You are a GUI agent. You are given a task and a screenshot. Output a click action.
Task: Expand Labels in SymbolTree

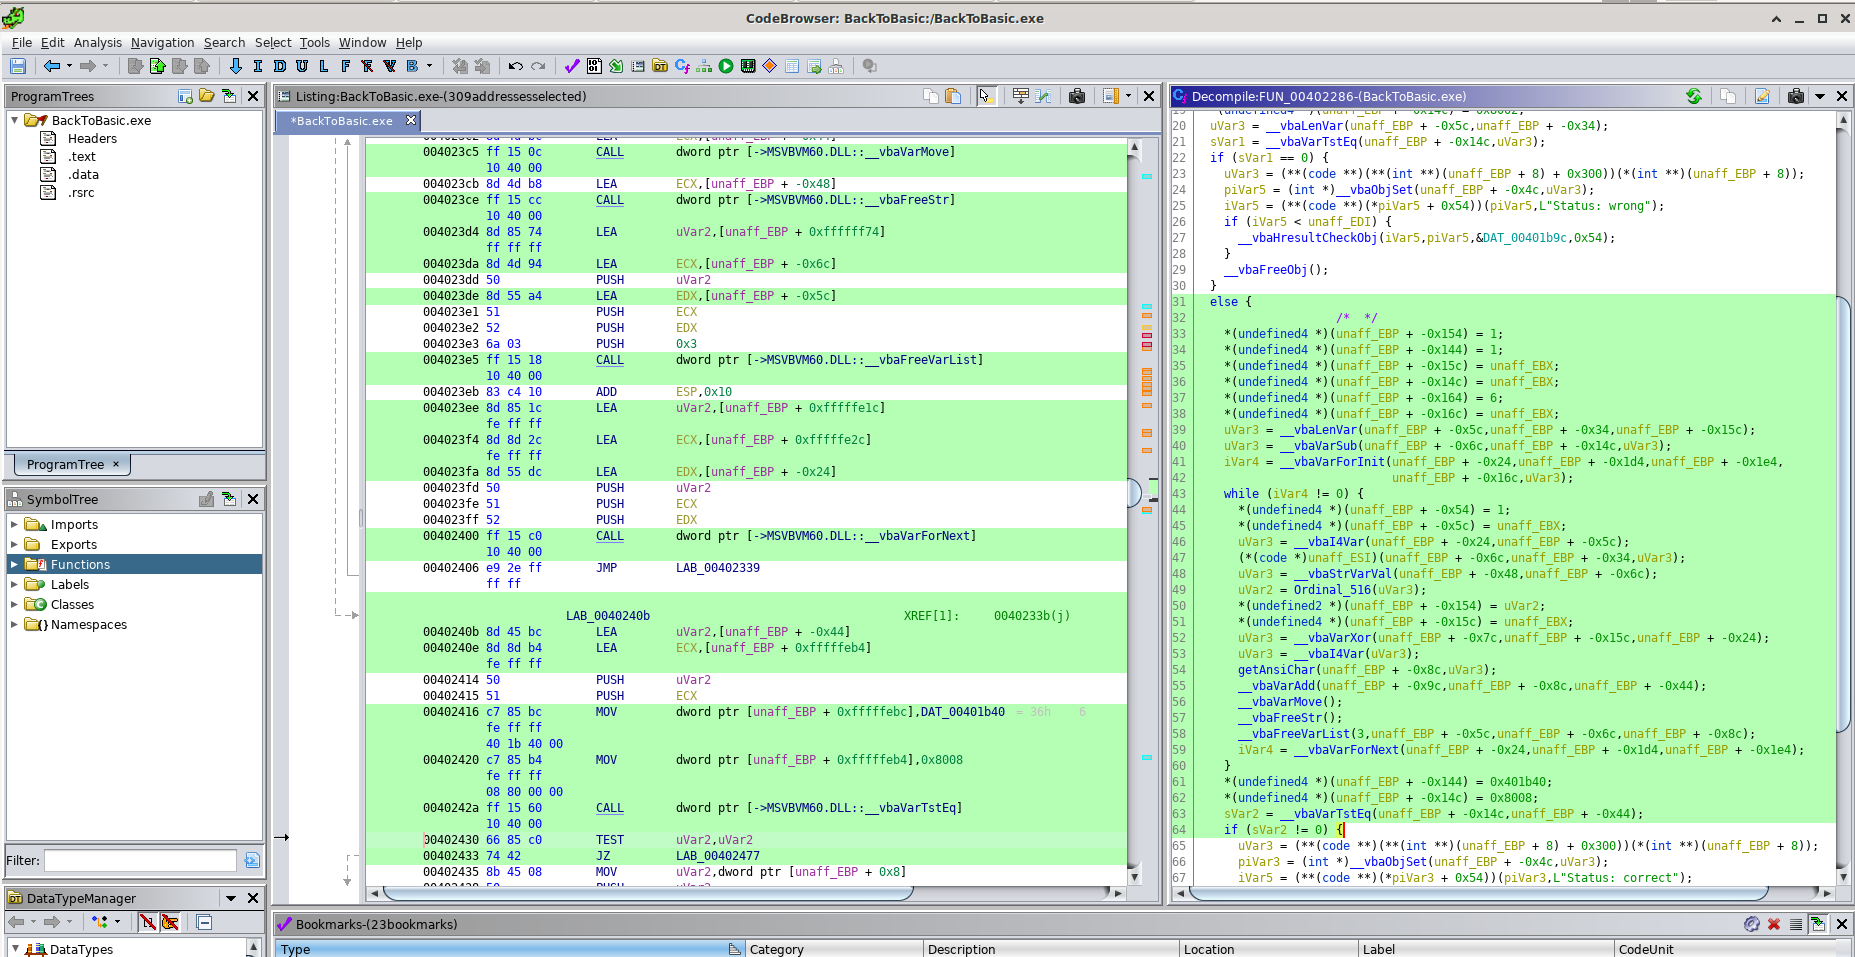(x=14, y=584)
